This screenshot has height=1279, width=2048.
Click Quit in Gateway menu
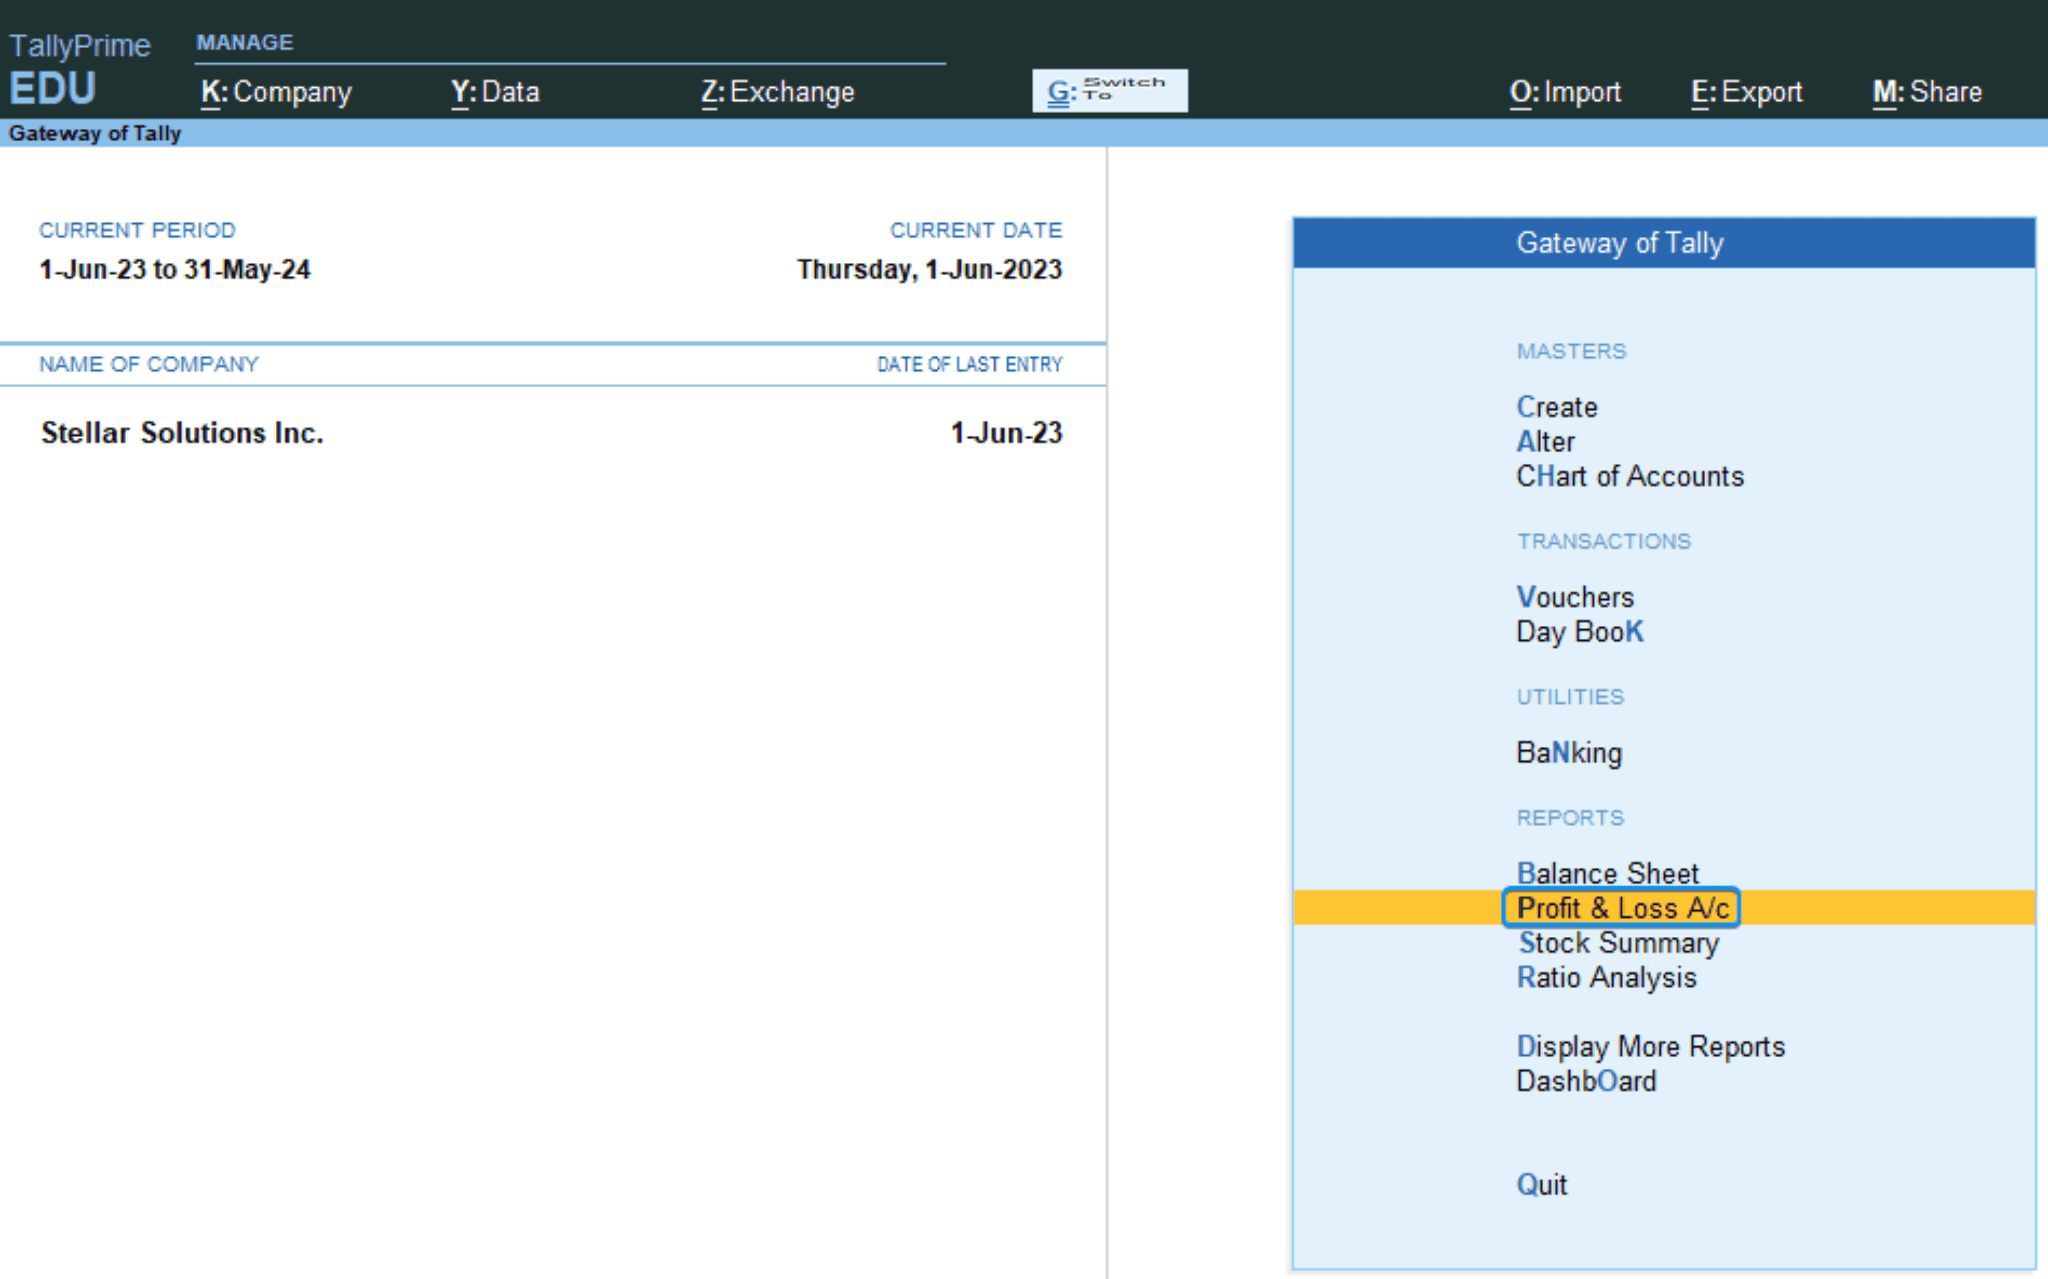(1541, 1185)
